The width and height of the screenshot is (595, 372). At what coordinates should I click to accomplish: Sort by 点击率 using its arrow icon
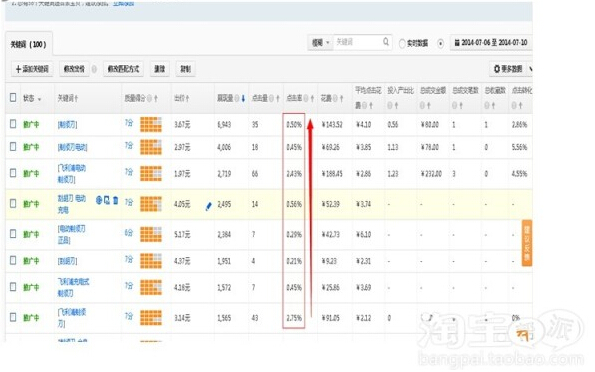(312, 98)
